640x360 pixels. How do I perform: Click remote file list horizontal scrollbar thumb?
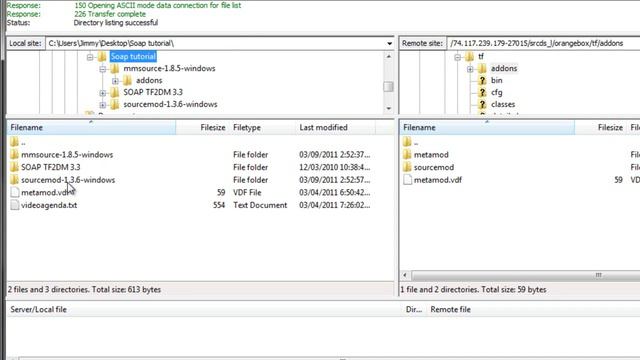[526, 275]
